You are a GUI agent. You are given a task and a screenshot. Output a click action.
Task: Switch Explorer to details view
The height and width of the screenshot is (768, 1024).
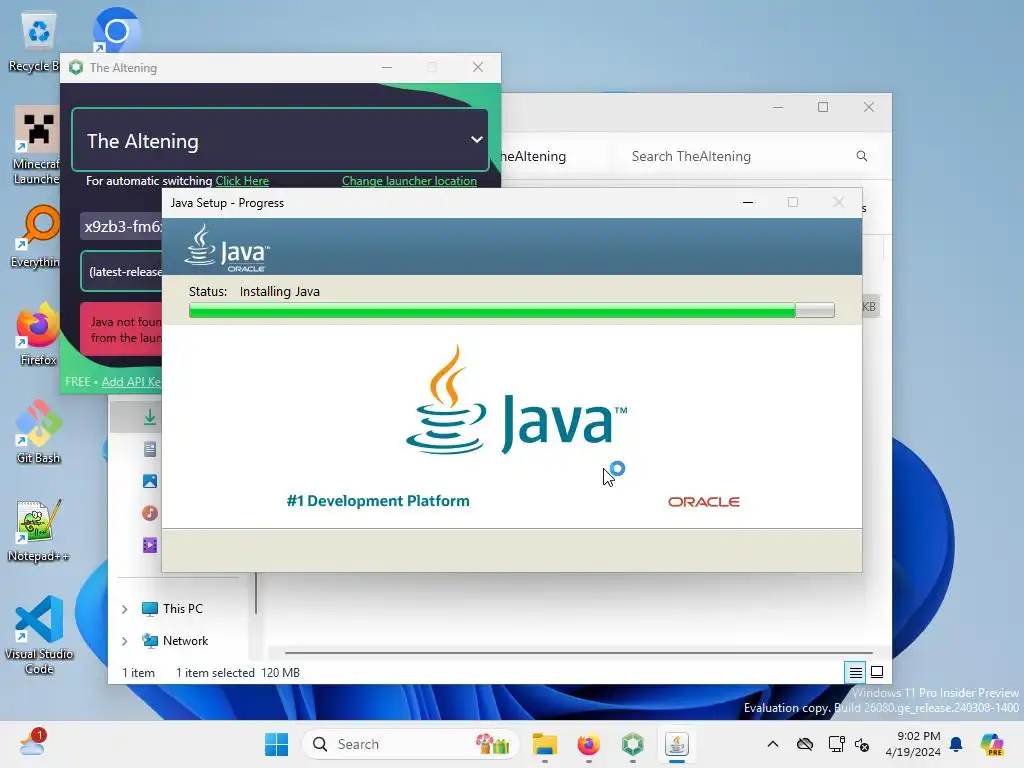856,672
